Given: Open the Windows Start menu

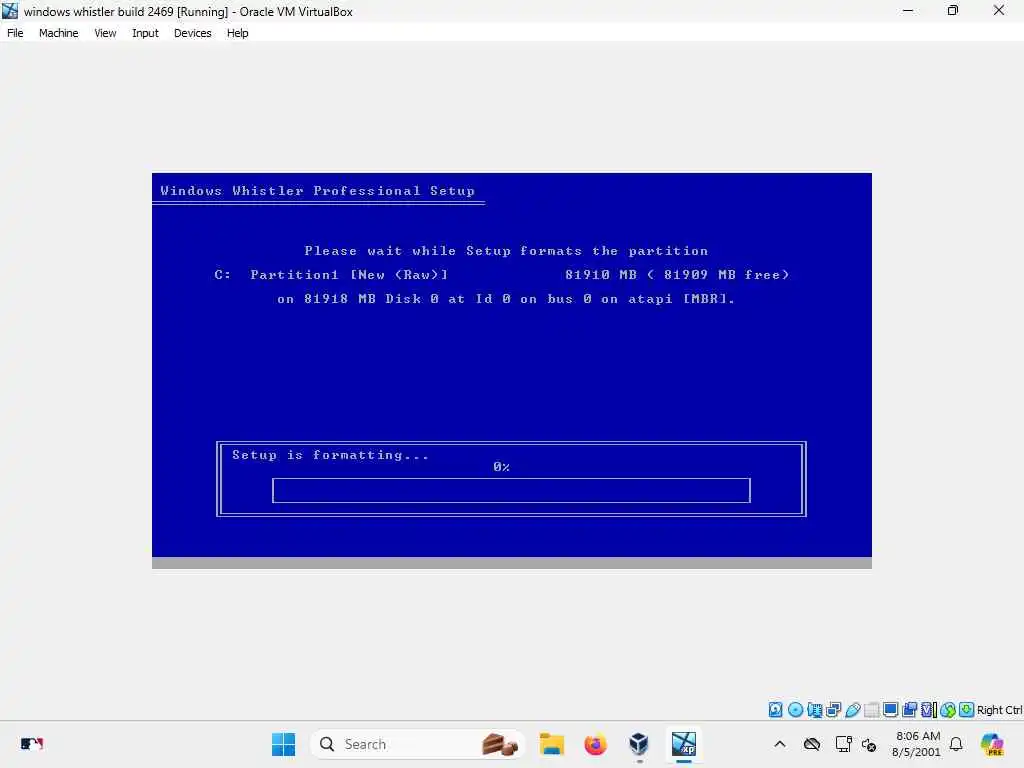Looking at the screenshot, I should point(283,744).
